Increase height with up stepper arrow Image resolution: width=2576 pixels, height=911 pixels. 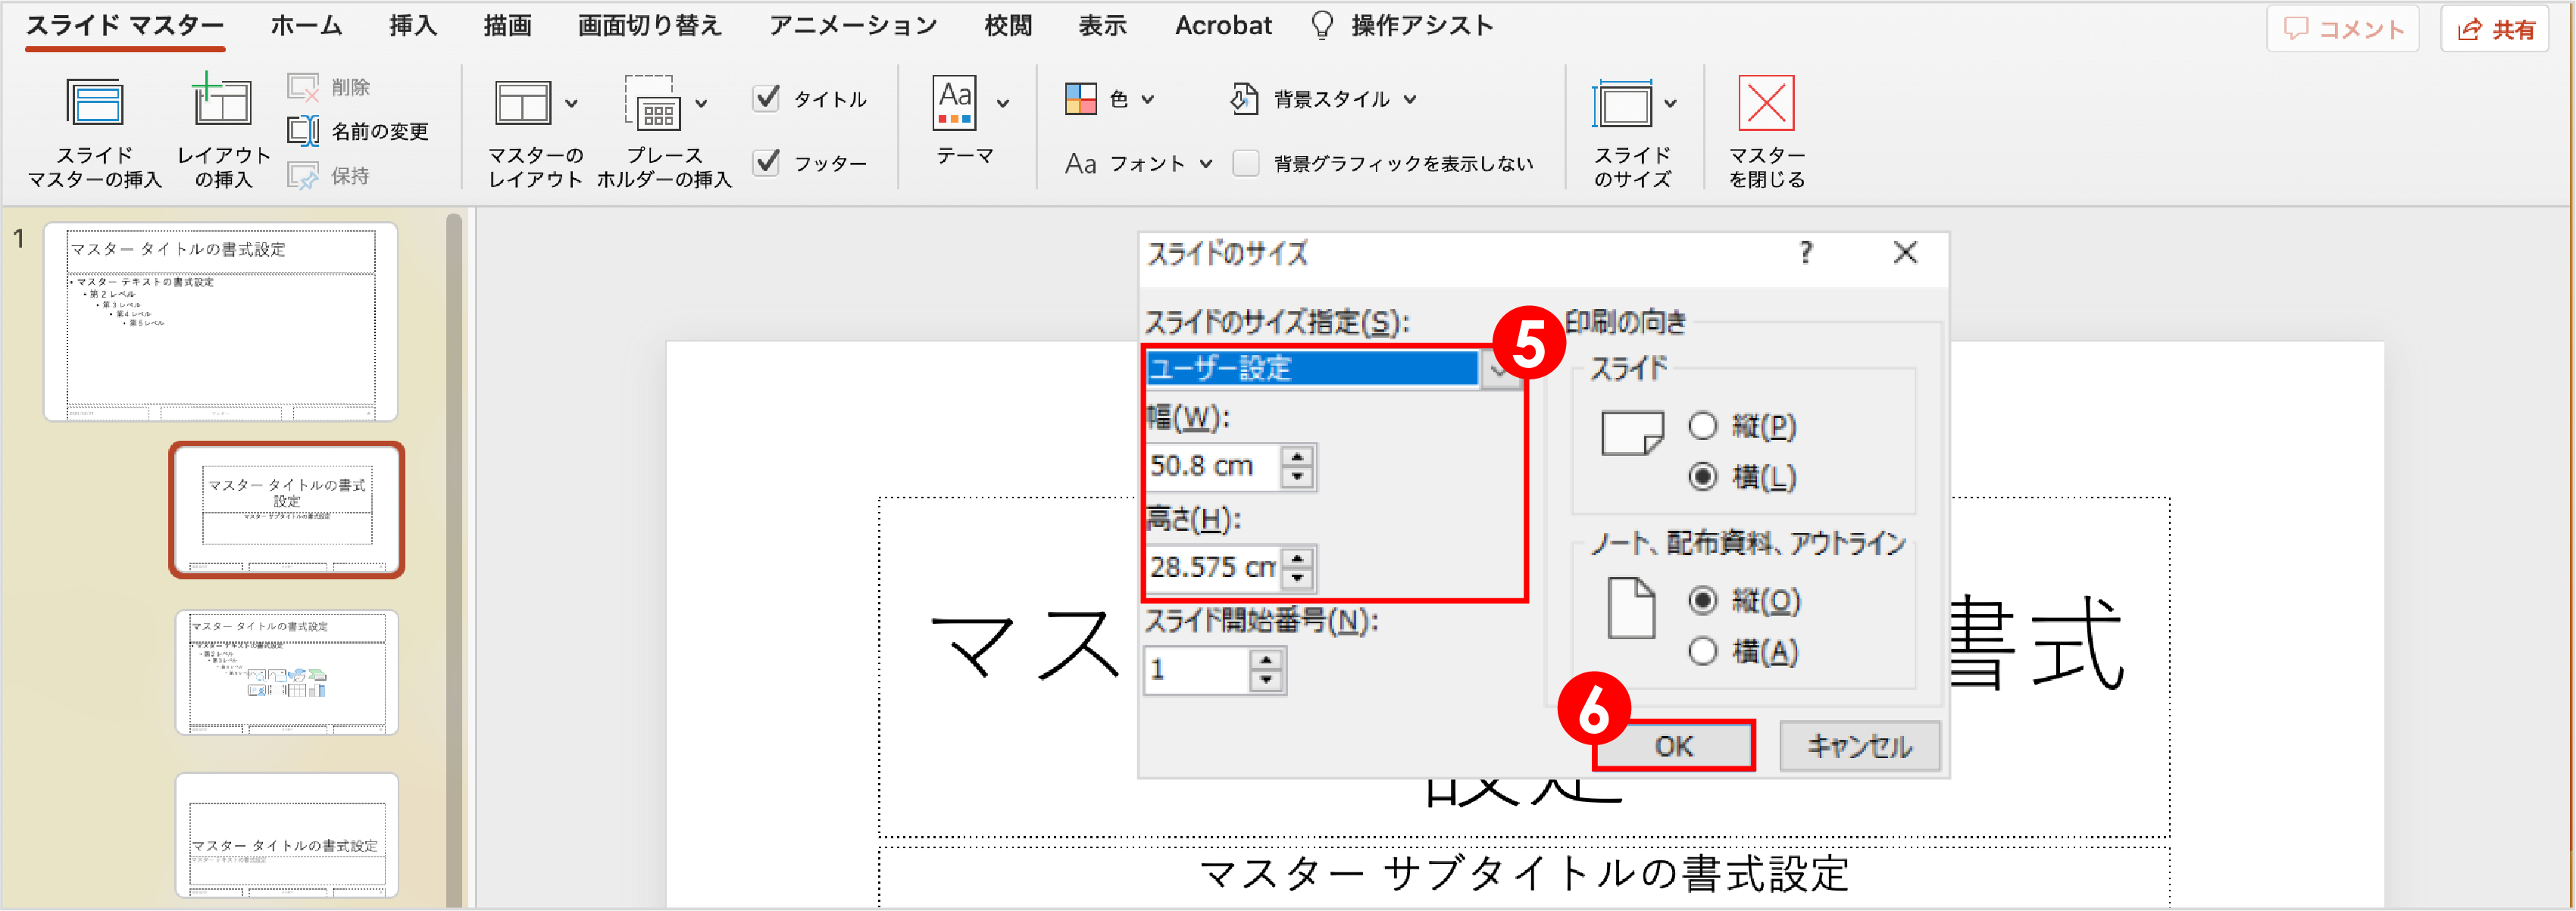point(1297,557)
